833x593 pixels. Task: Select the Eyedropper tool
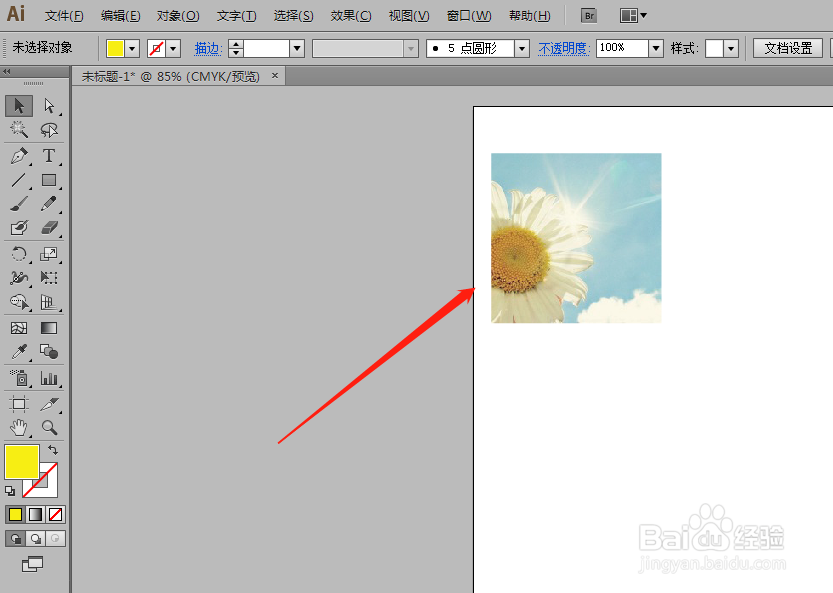coord(19,352)
